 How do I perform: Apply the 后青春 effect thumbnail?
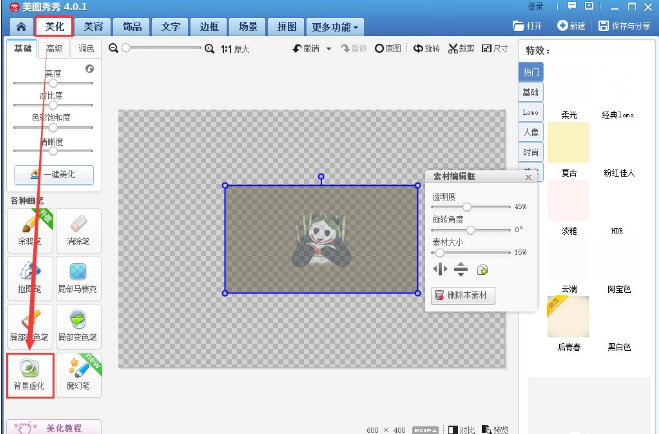(x=568, y=317)
